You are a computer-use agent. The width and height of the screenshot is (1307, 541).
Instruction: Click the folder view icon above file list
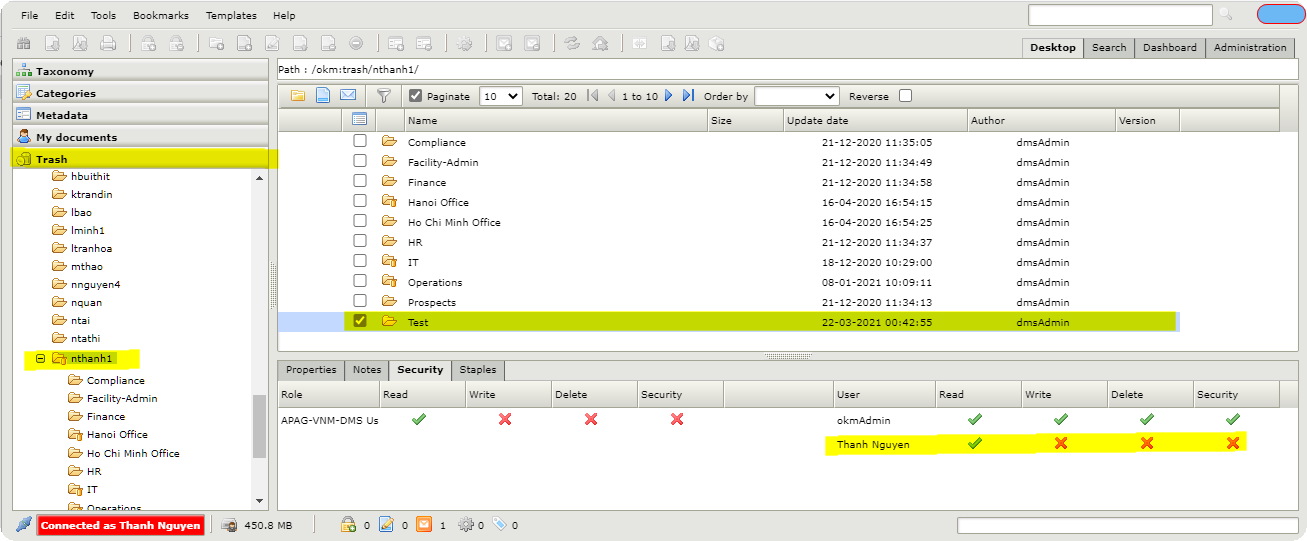click(x=298, y=96)
